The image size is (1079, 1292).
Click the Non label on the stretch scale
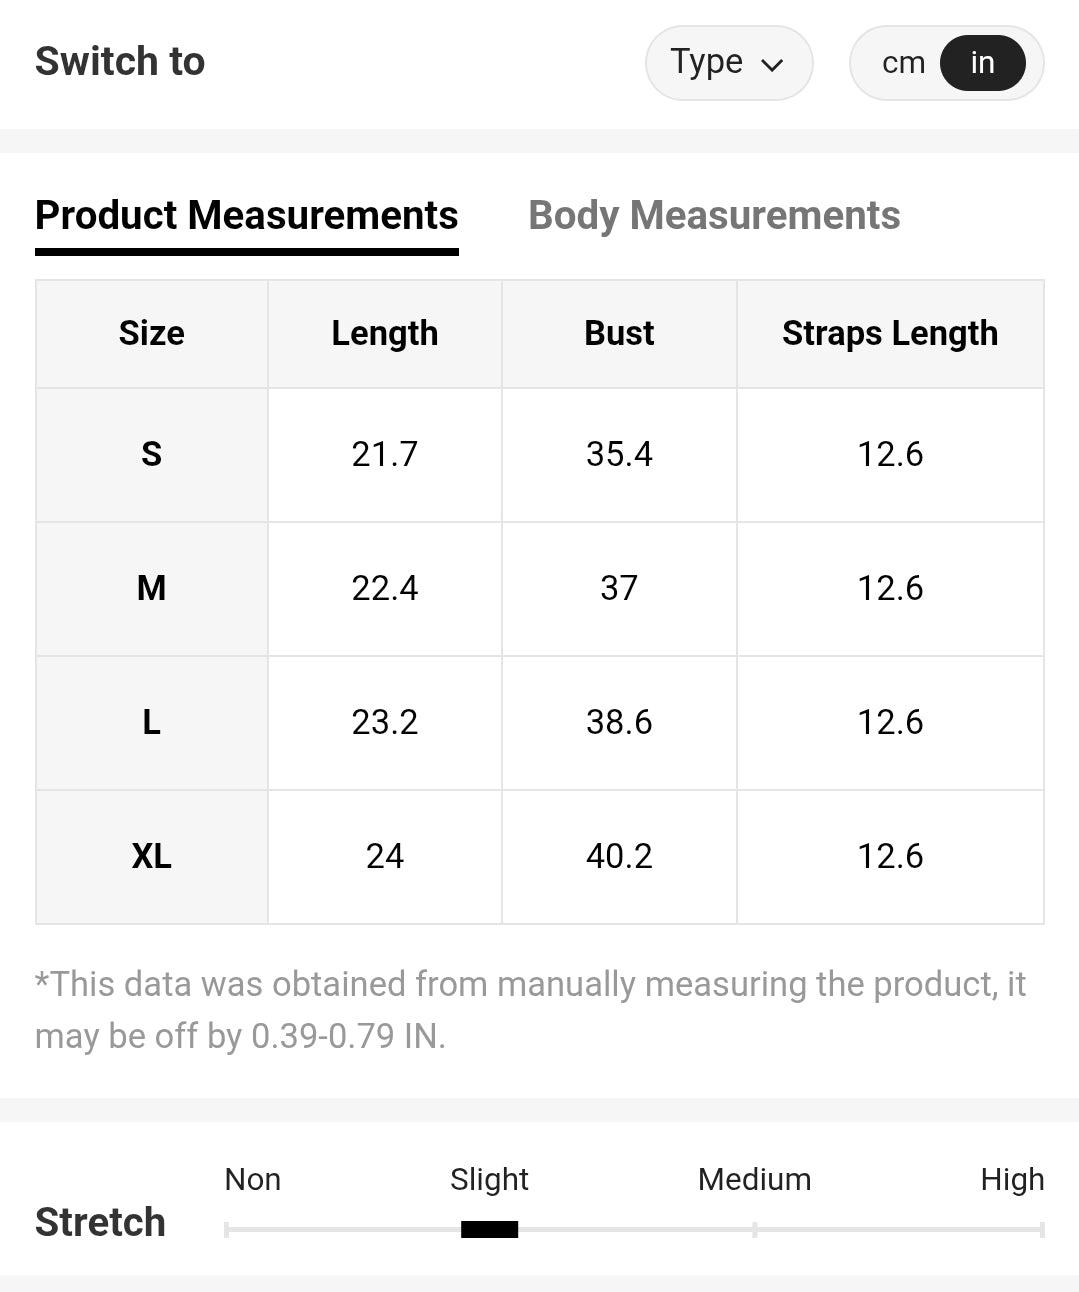coord(253,1180)
